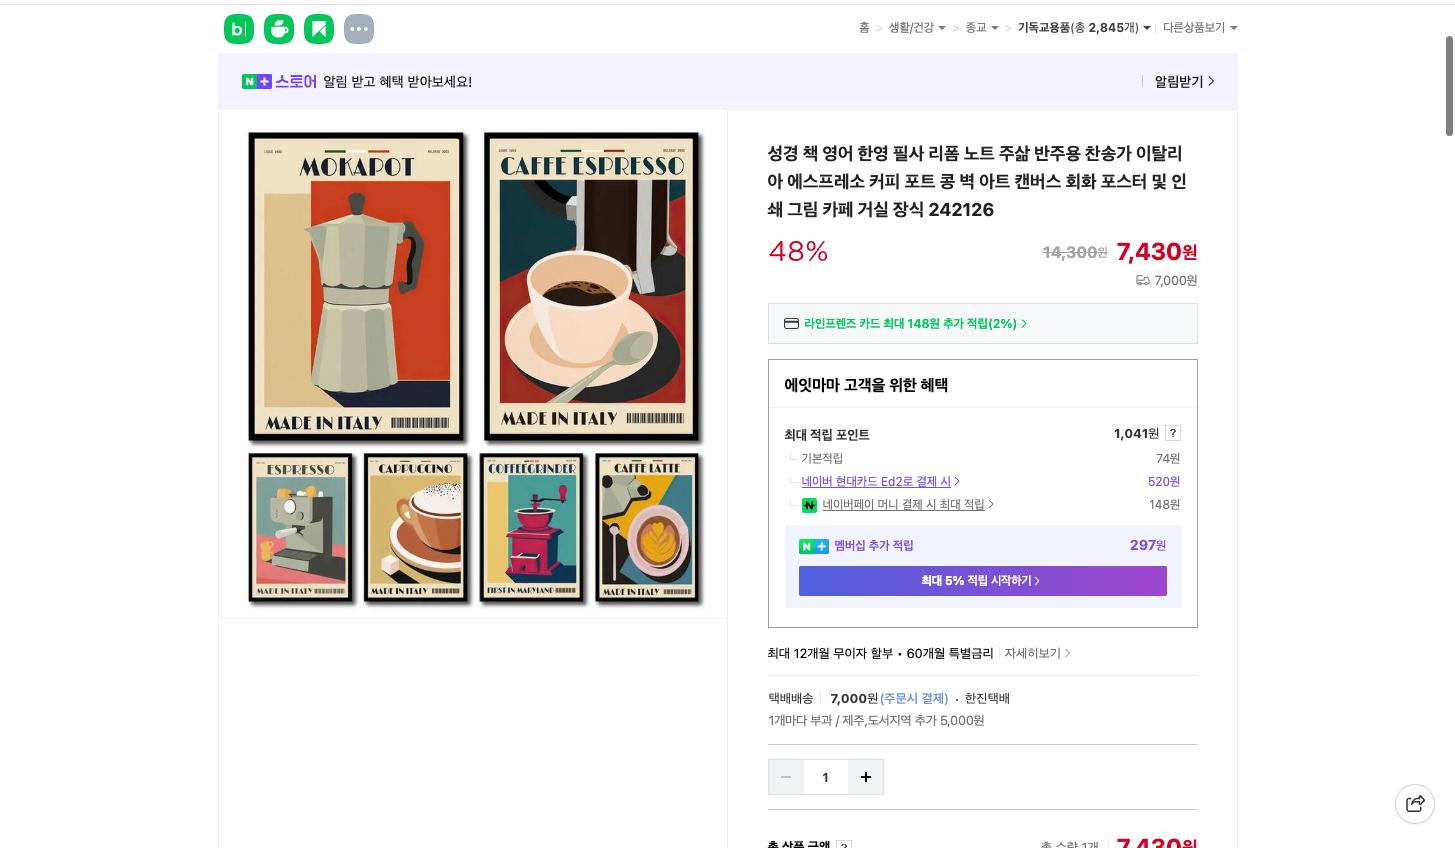Screen dimensions: 1455x848
Task: Select the Cappuccino poster thumbnail
Action: 416,528
